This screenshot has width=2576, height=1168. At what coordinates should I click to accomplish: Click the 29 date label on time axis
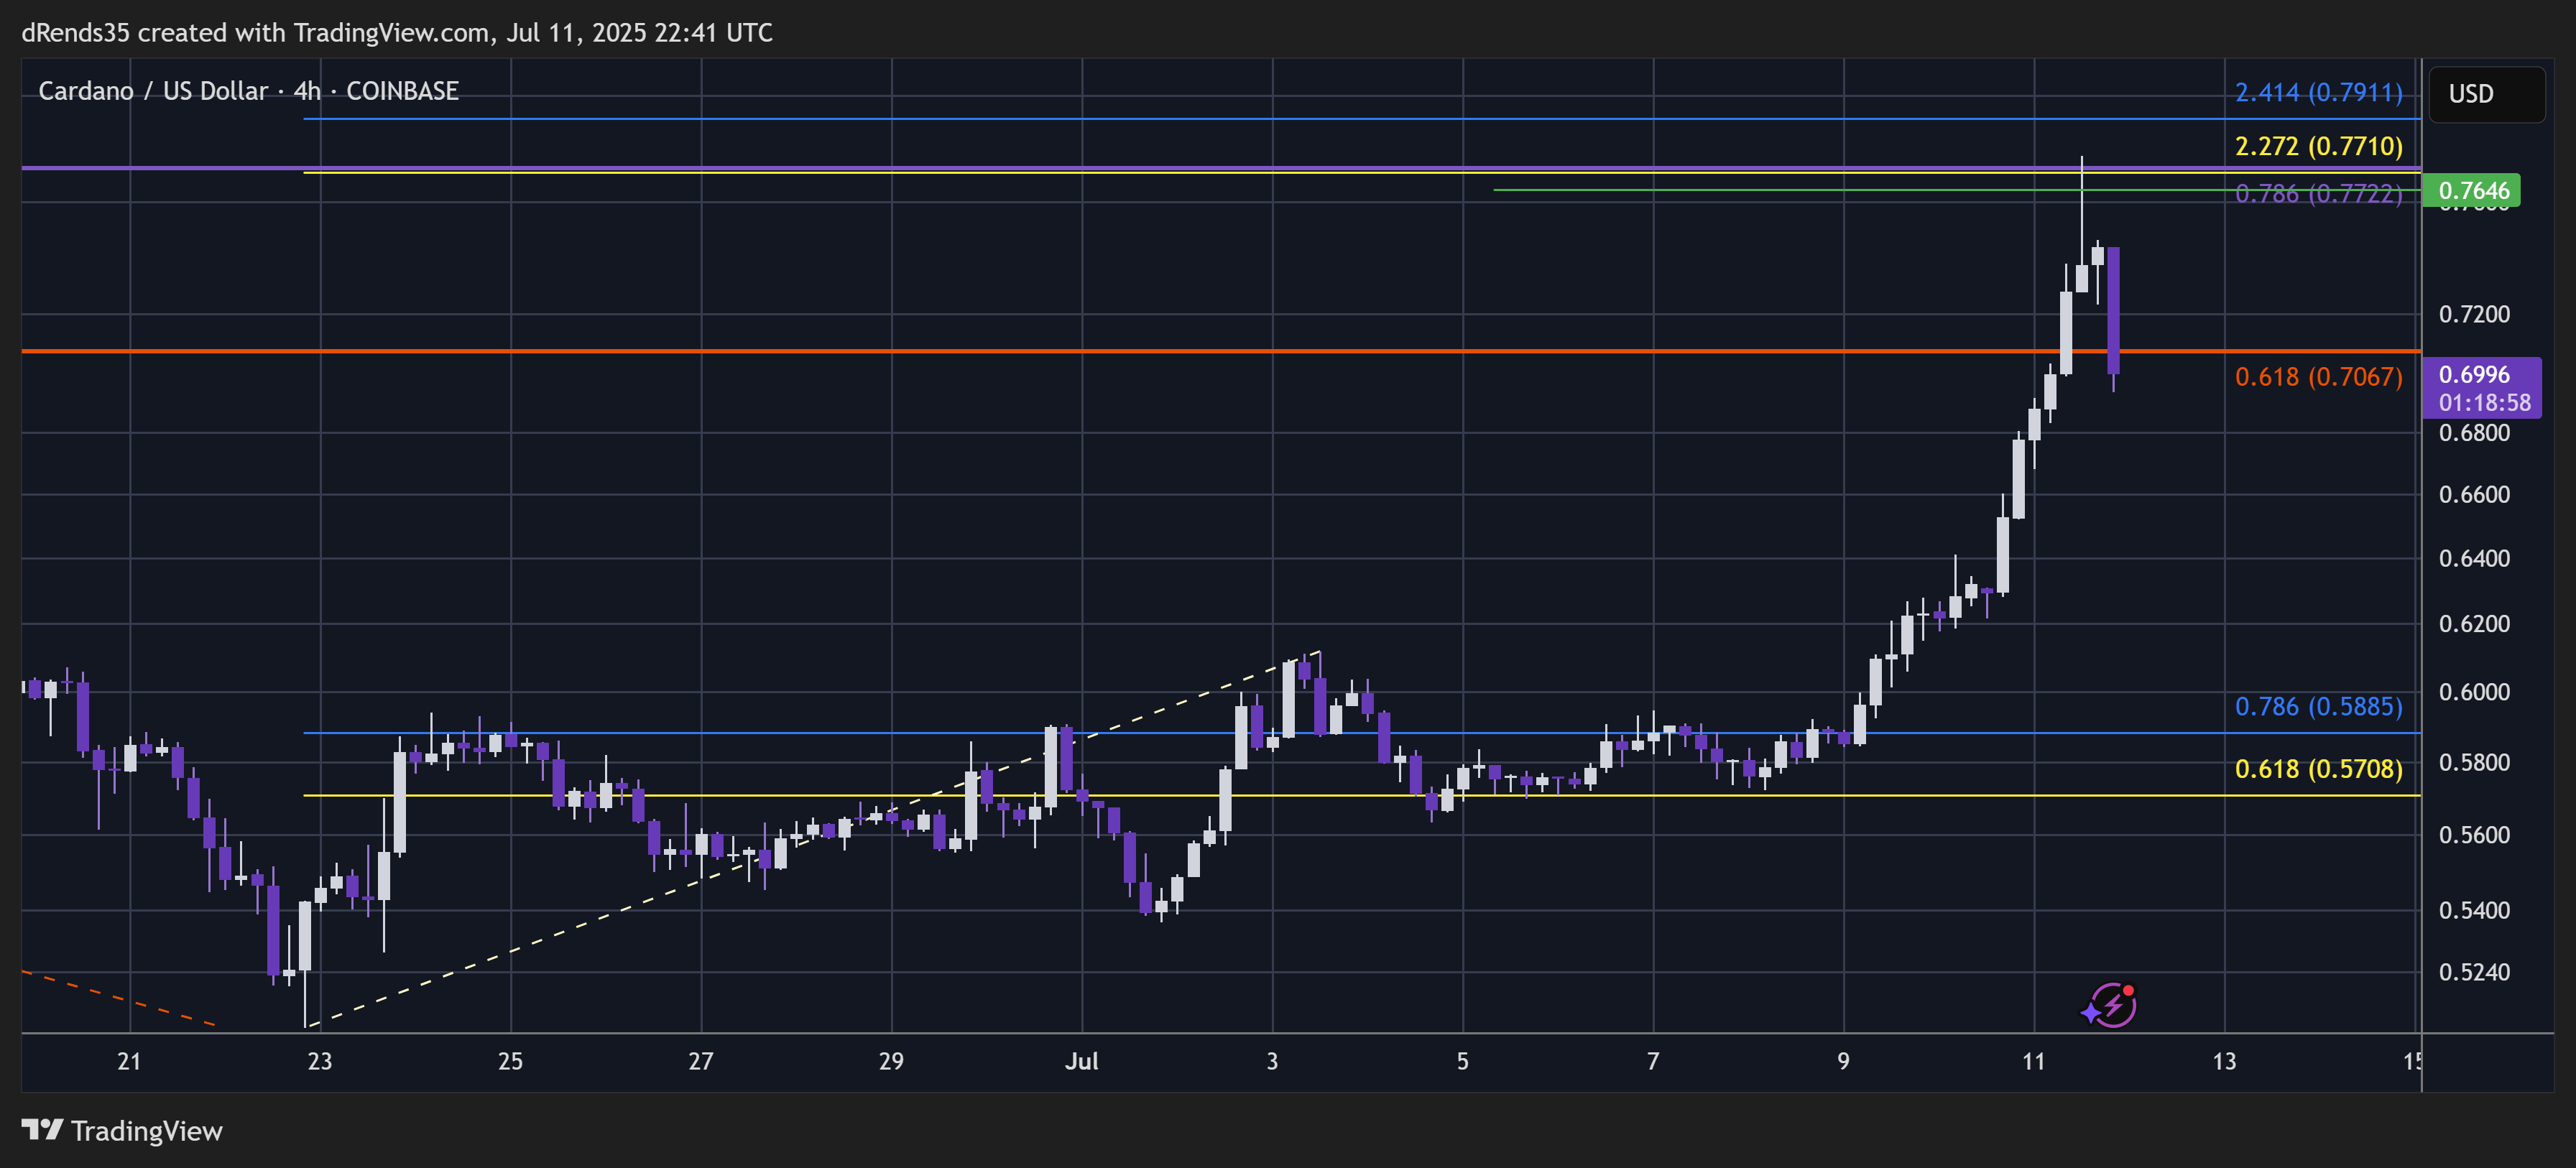891,1062
